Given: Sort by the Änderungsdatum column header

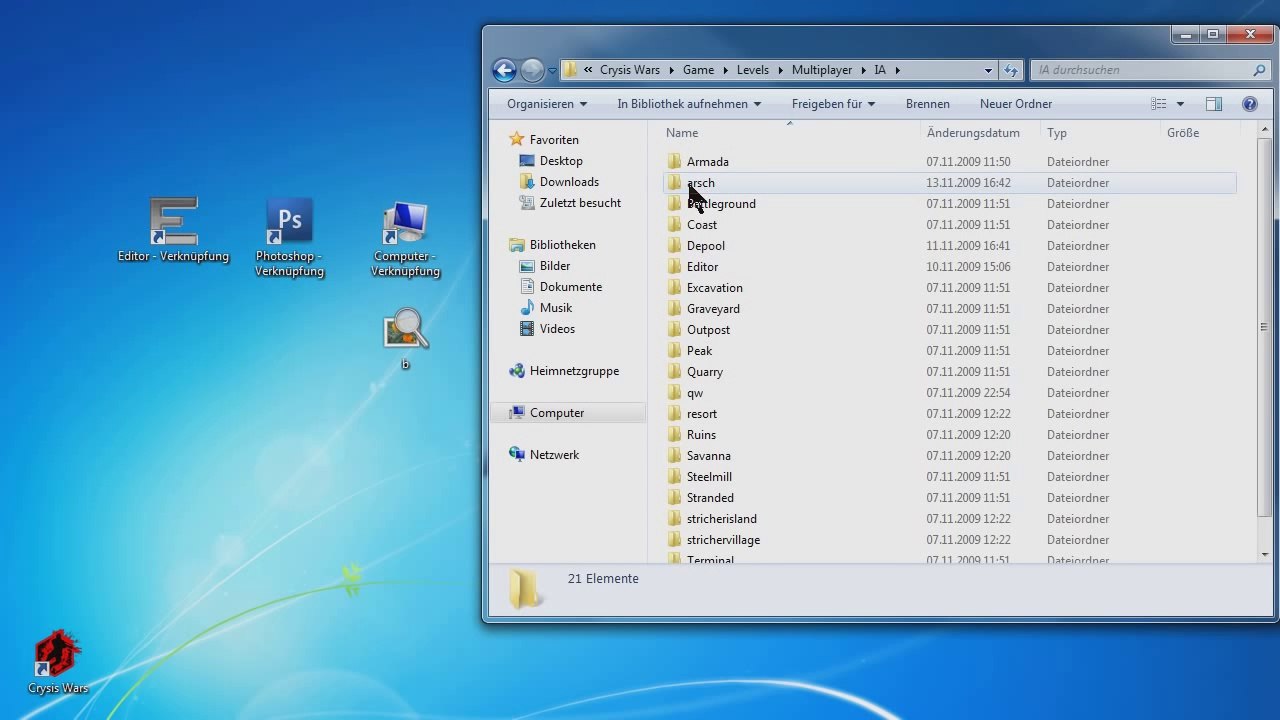Looking at the screenshot, I should point(973,133).
